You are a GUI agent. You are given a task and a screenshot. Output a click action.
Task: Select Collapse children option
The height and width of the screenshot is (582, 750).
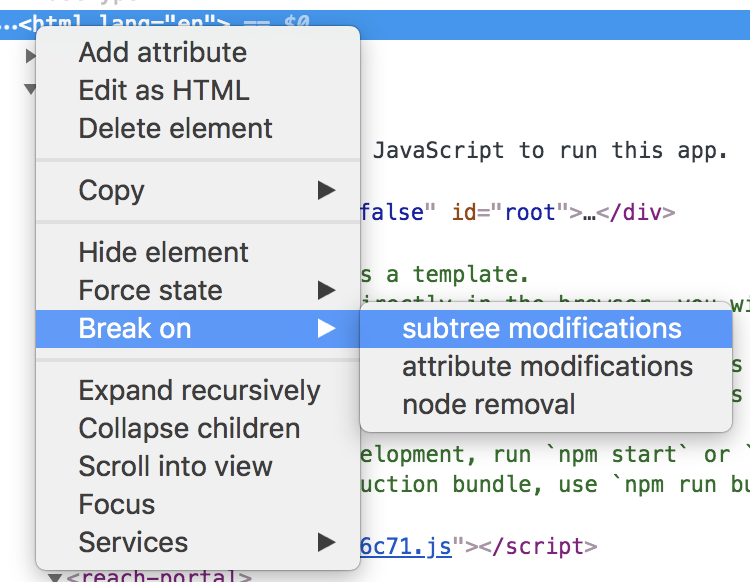click(198, 428)
